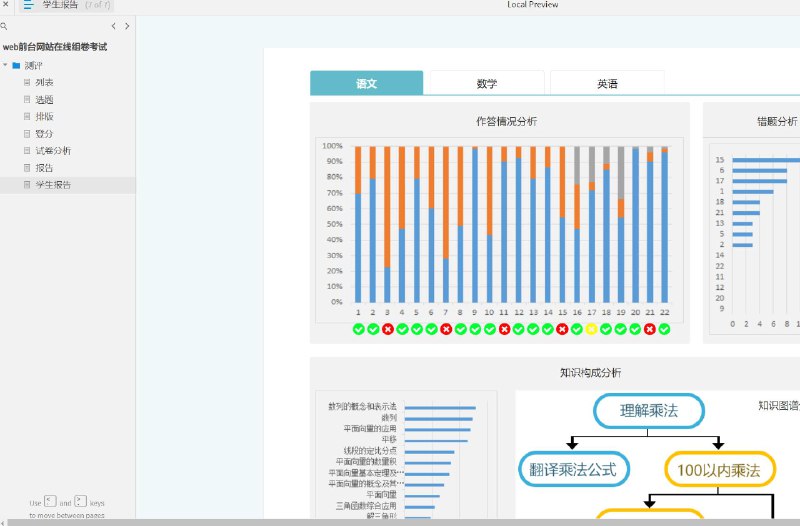
Task: Click the green check icon under question 5
Action: tap(416, 330)
